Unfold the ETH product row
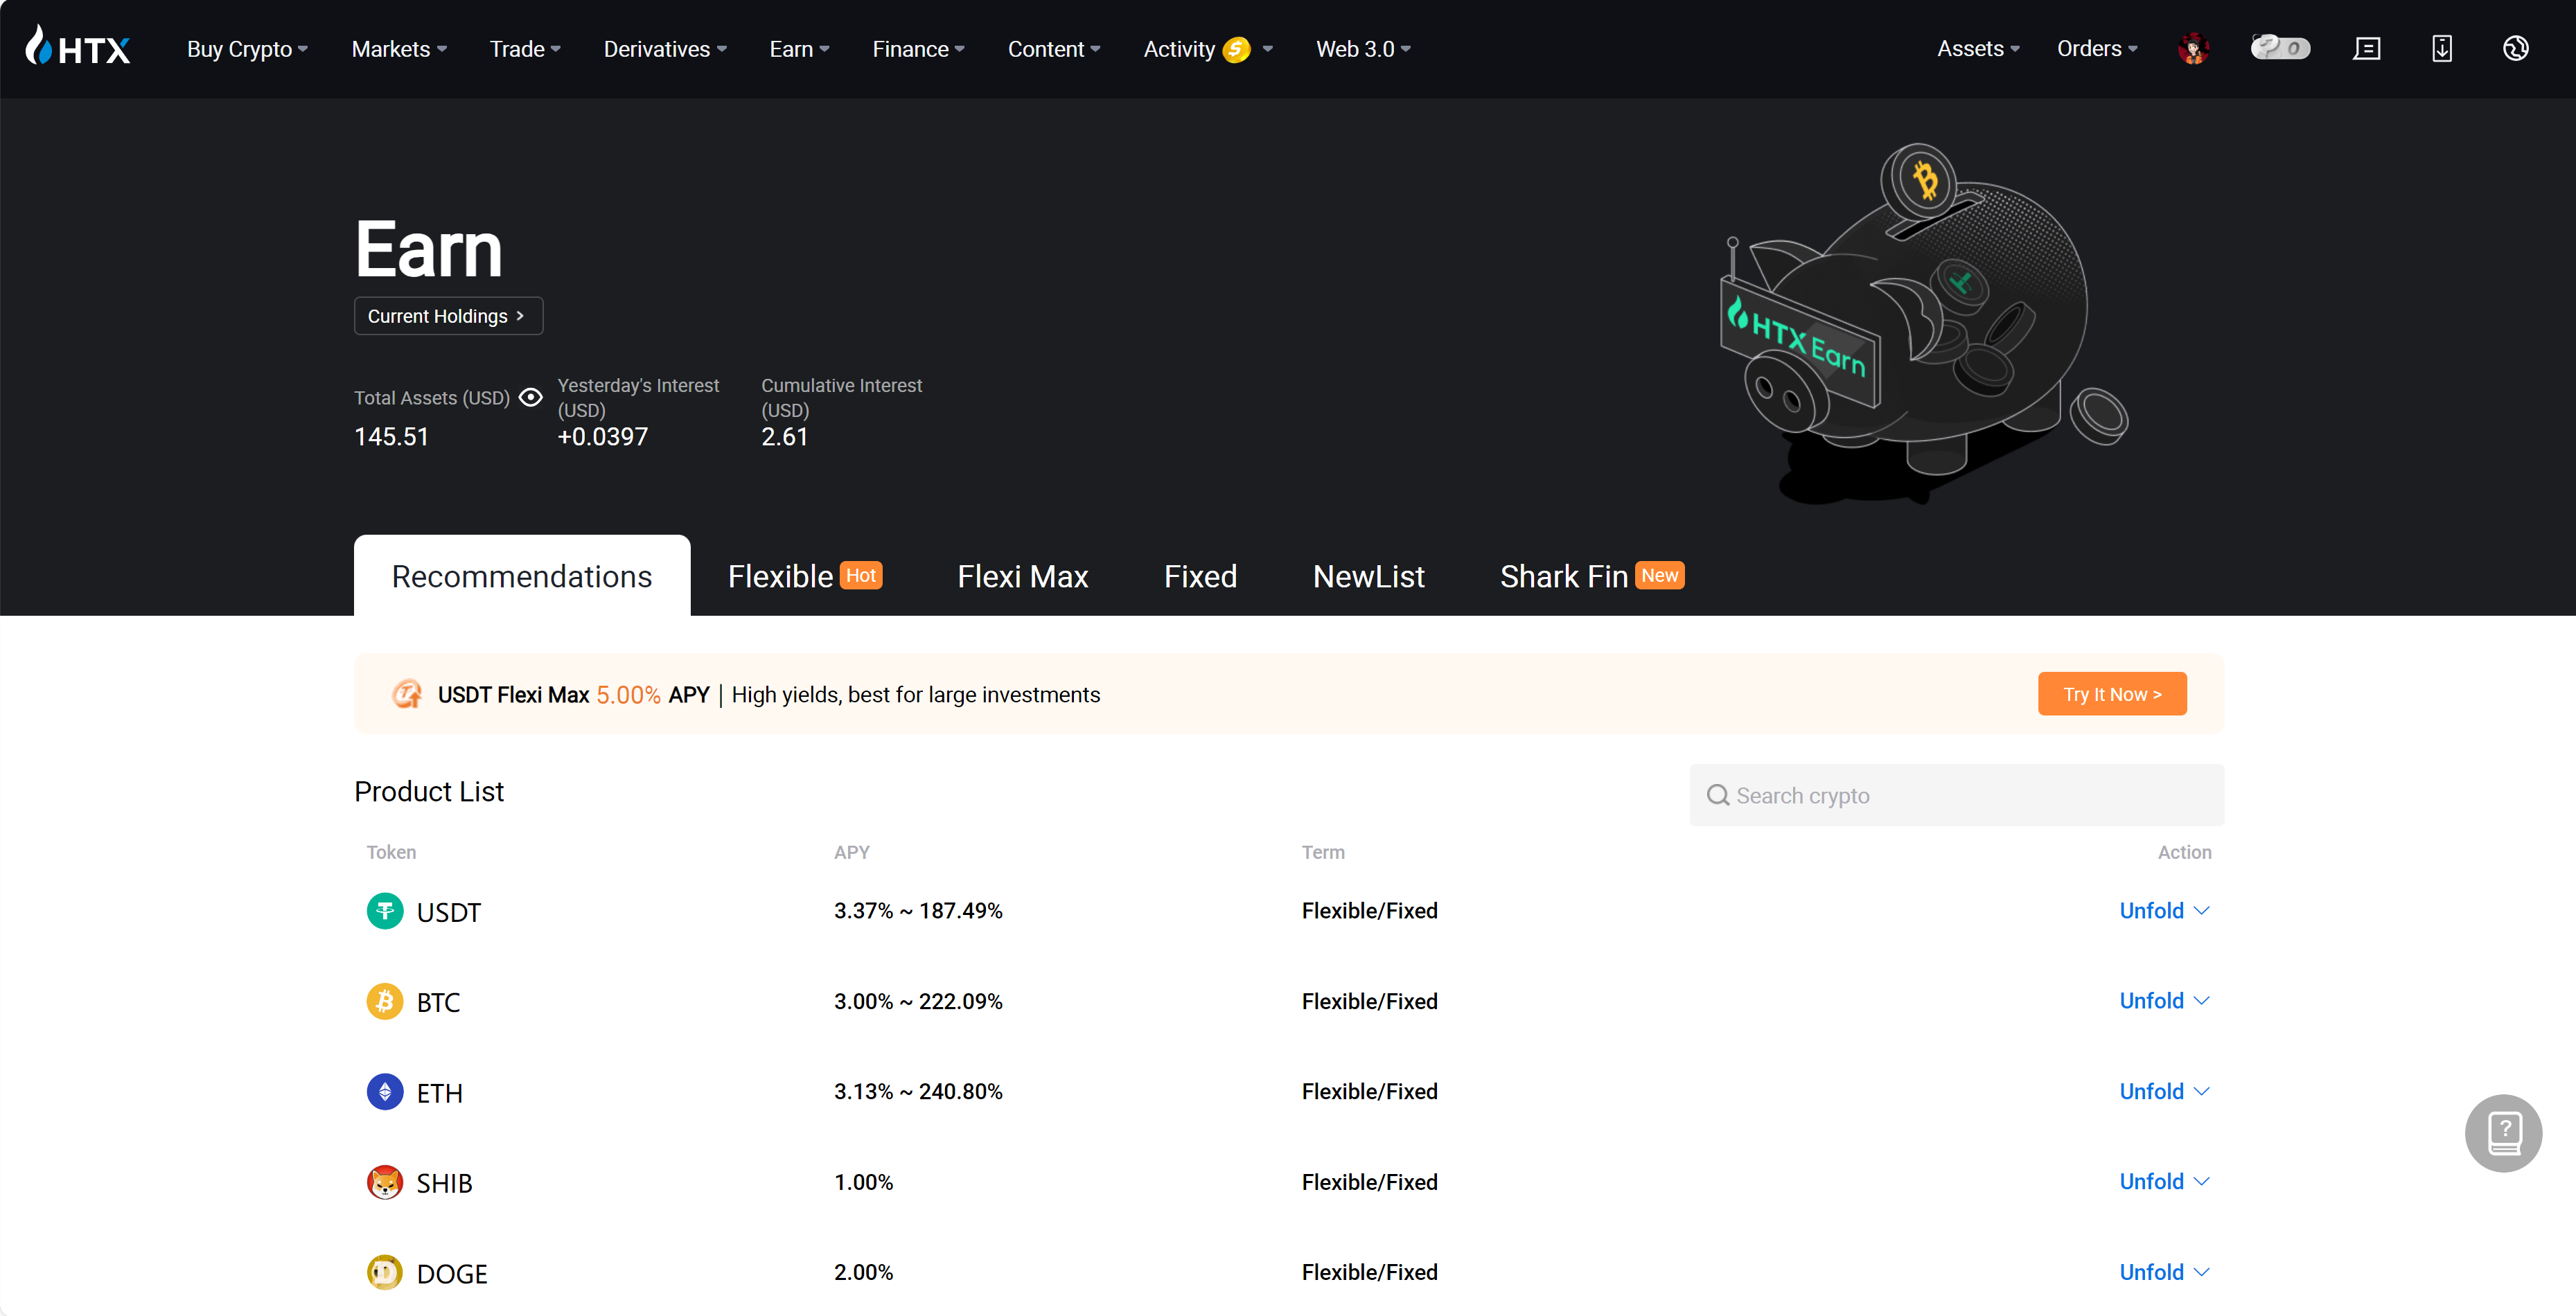 click(2164, 1091)
